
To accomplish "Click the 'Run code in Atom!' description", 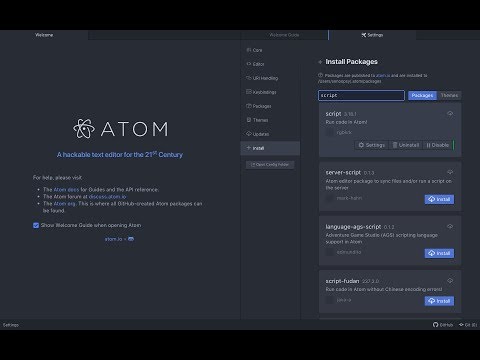I will pos(346,122).
